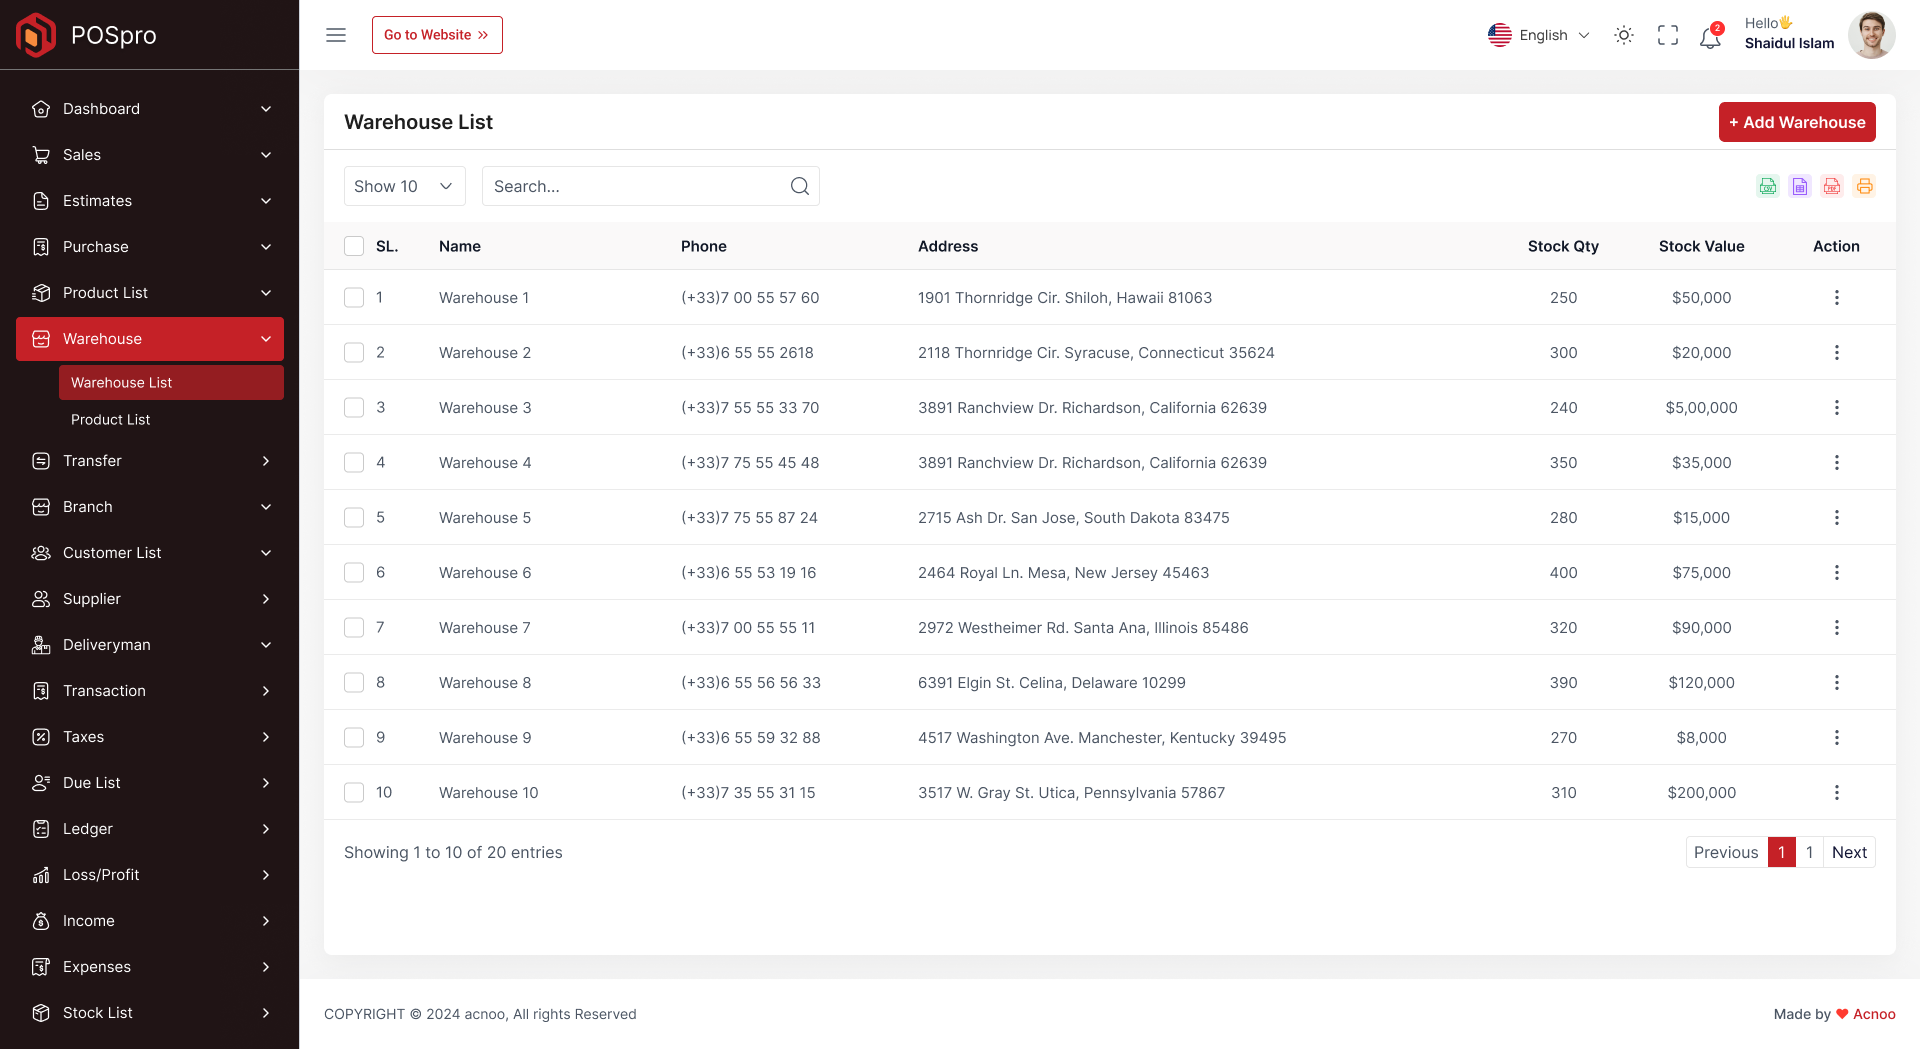Click the Dashboard home icon in the sidebar
Viewport: 1920px width, 1049px height.
41,109
